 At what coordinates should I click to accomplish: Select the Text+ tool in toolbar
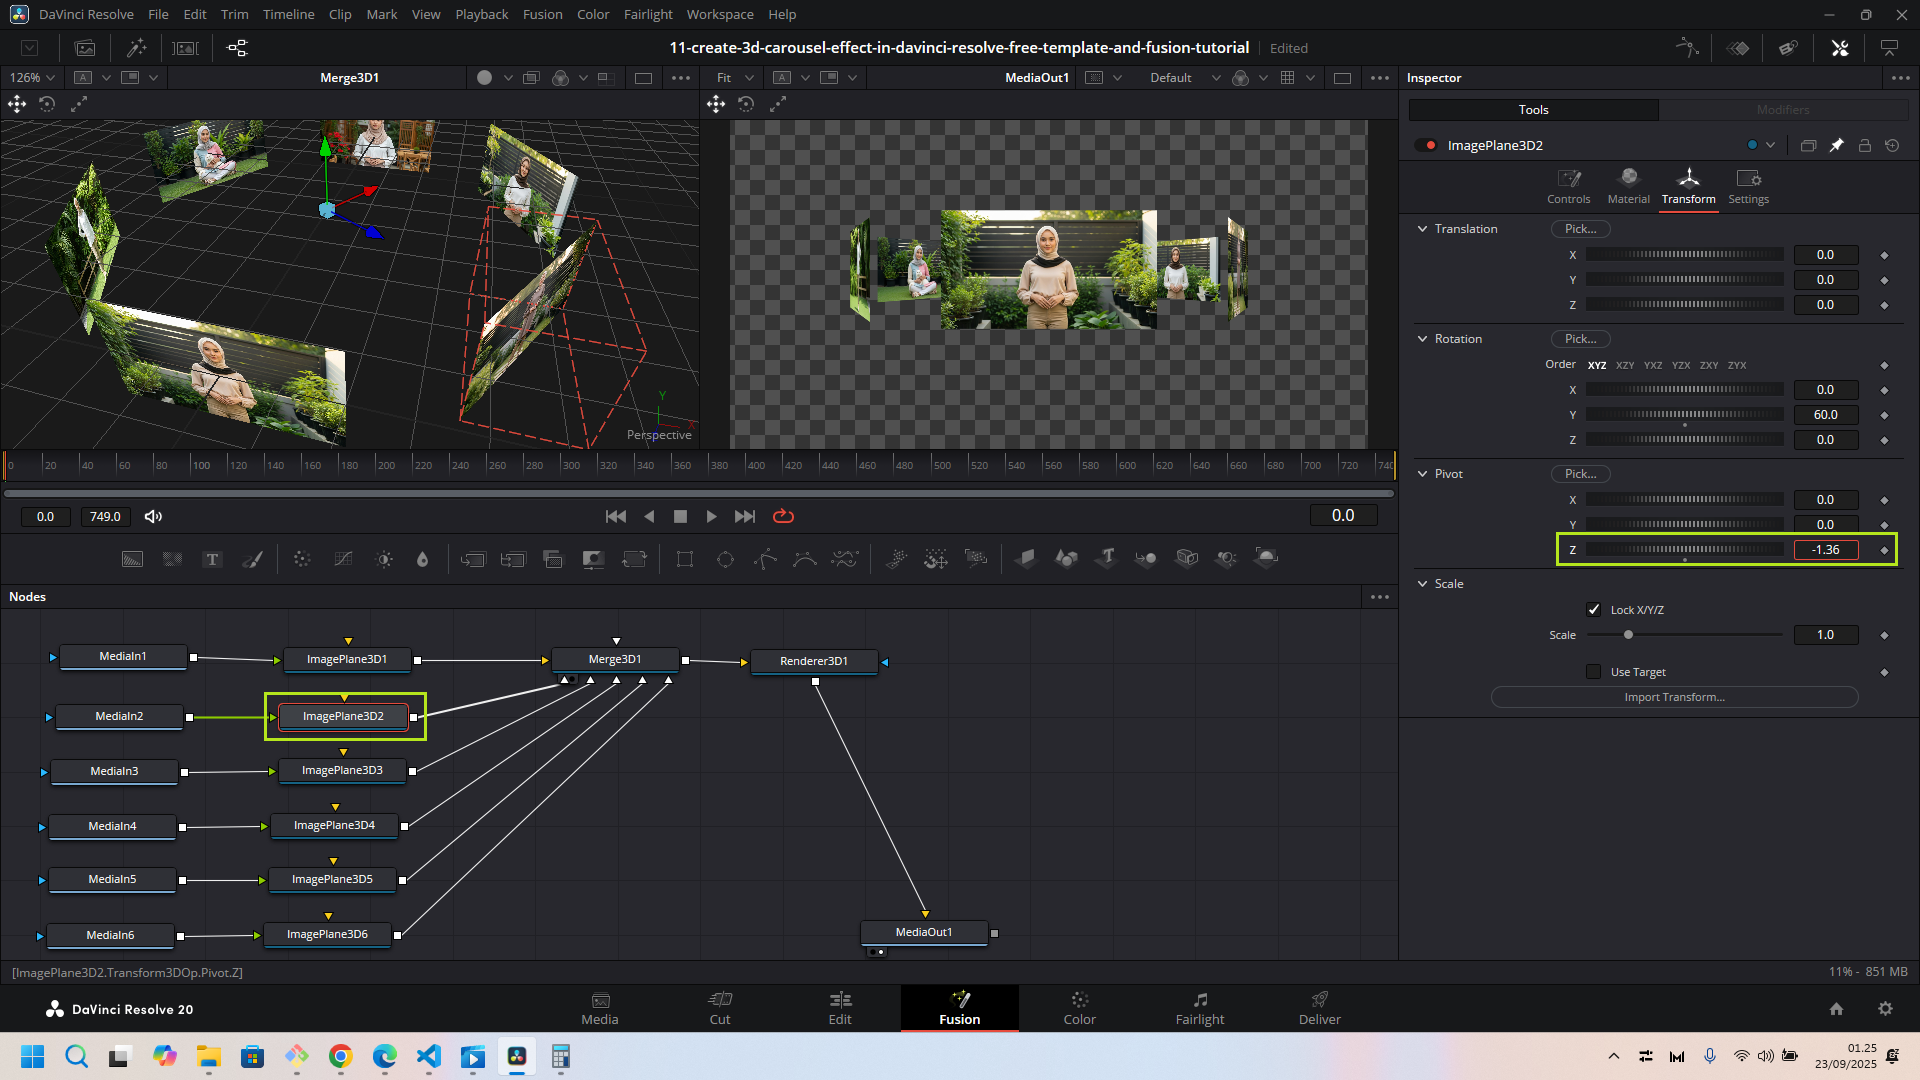[212, 559]
